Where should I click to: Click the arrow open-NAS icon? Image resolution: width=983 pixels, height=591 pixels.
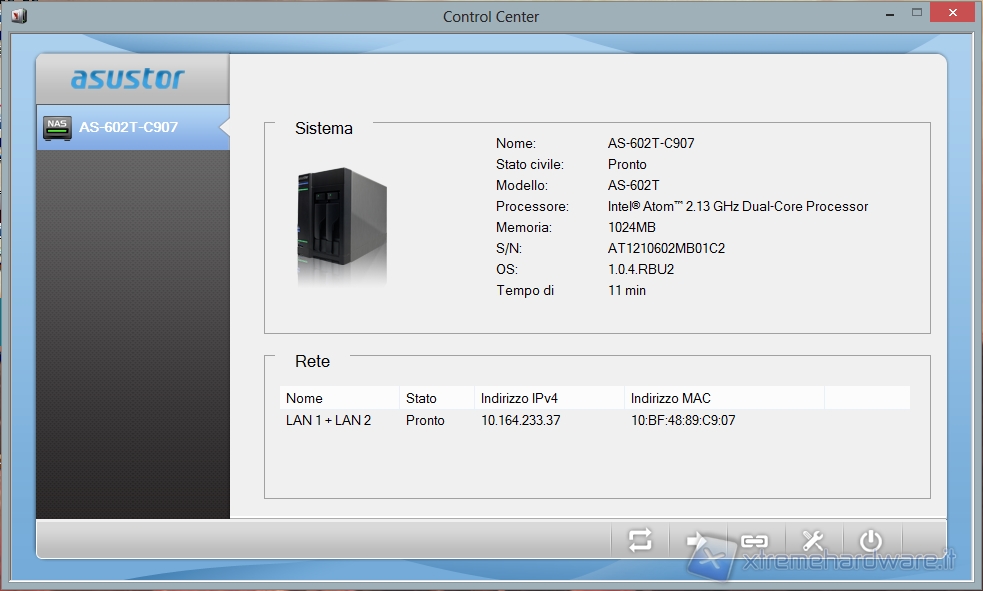[697, 541]
